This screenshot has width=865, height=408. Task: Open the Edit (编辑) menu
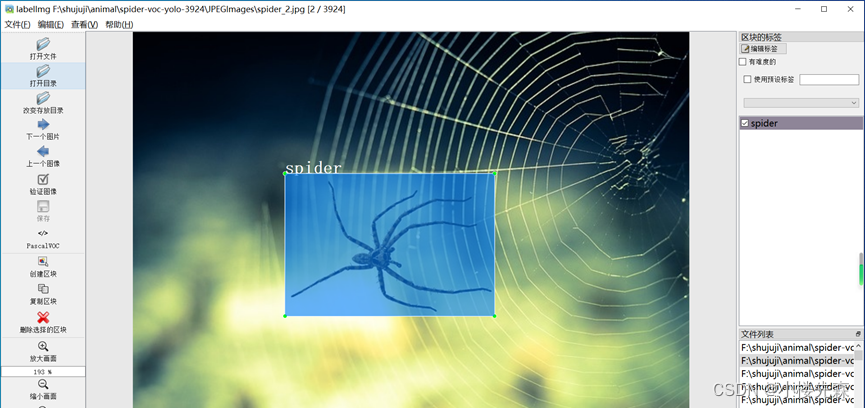click(x=51, y=25)
